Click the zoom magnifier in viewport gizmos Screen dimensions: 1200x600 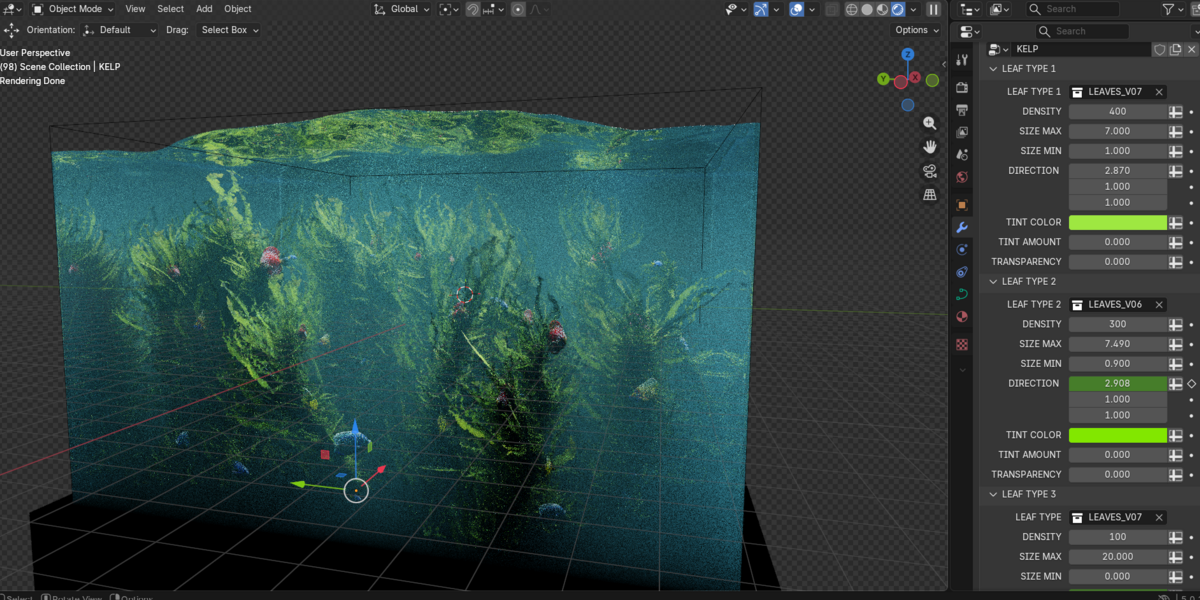point(930,123)
